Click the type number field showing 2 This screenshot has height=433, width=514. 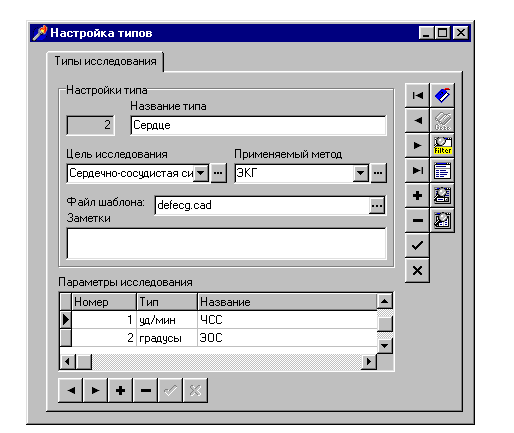coord(91,125)
